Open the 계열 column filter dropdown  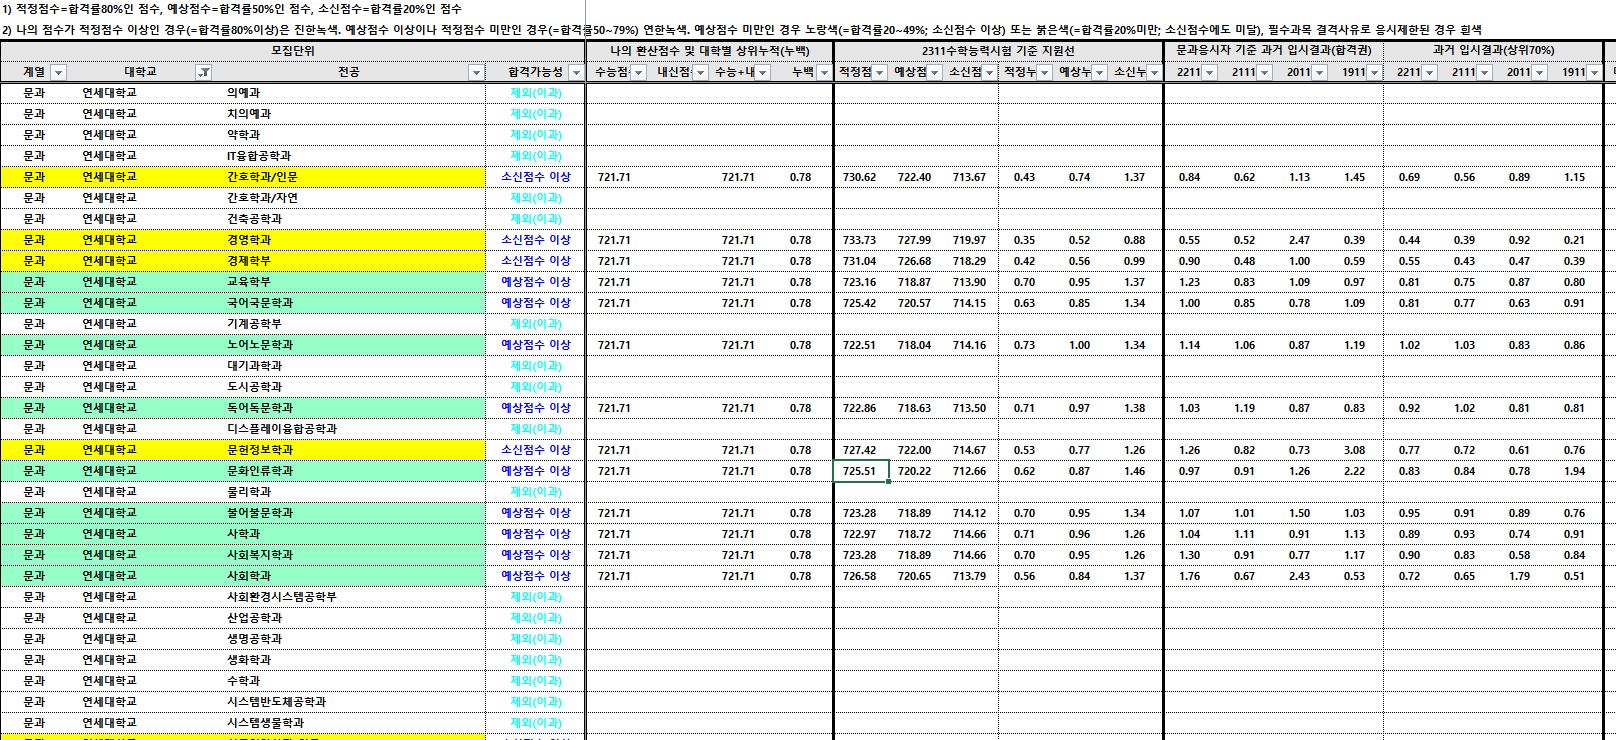[x=58, y=72]
